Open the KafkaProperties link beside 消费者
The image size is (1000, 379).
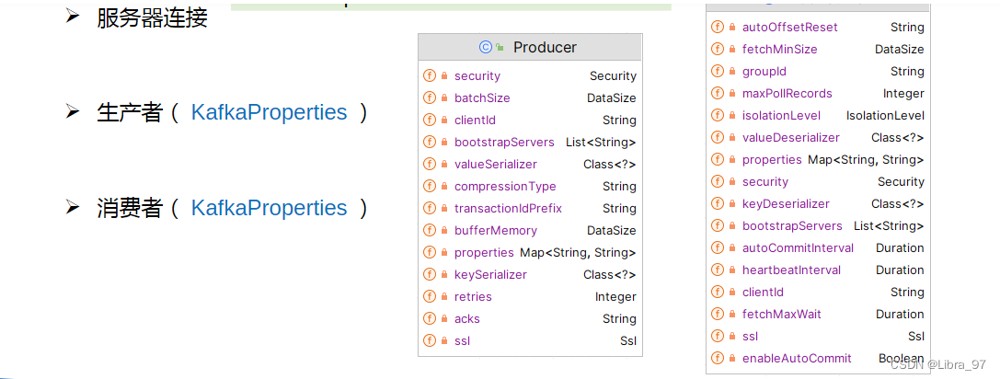(x=269, y=208)
